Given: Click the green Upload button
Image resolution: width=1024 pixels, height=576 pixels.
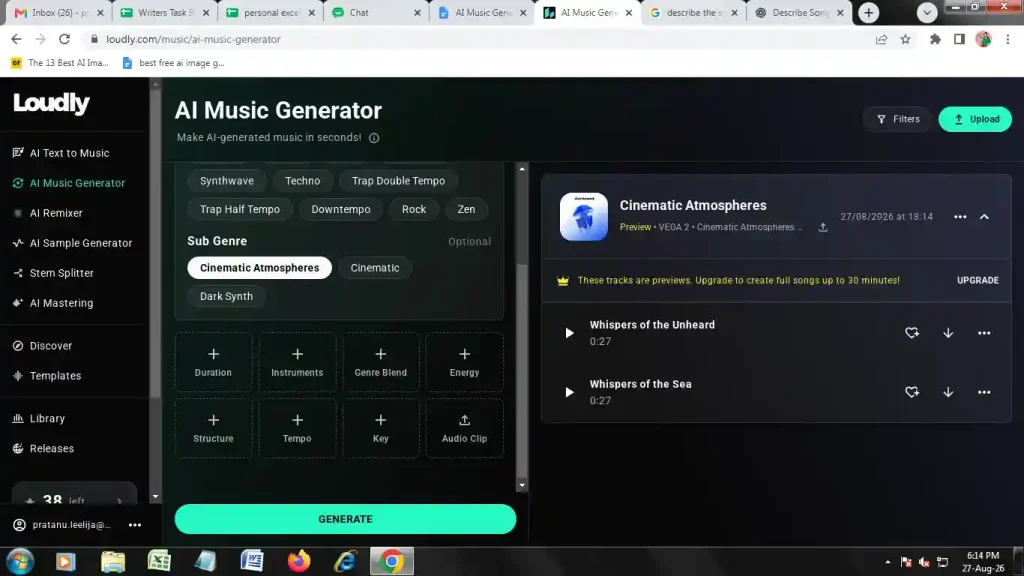Looking at the screenshot, I should coord(975,119).
